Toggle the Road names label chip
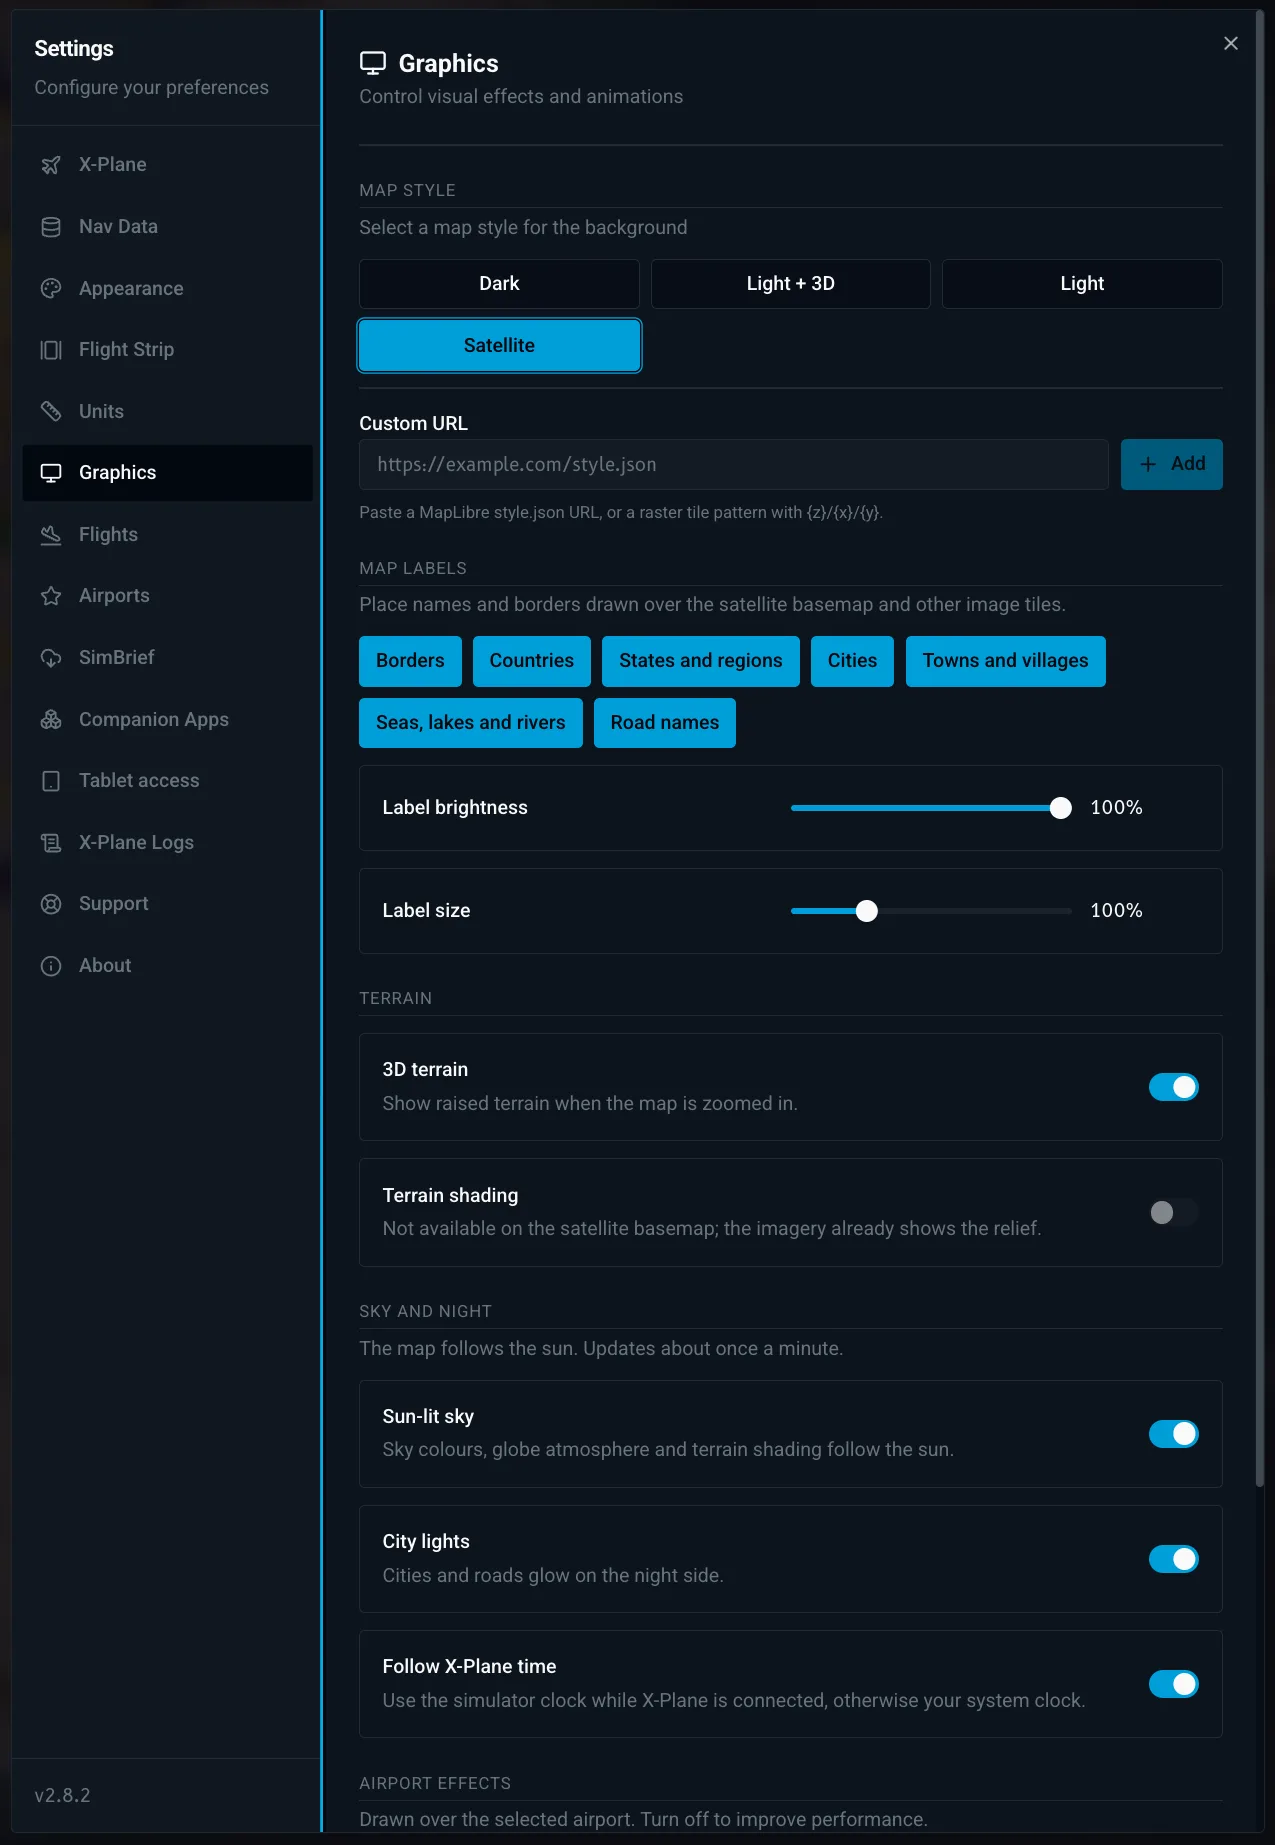The image size is (1275, 1845). [x=664, y=723]
